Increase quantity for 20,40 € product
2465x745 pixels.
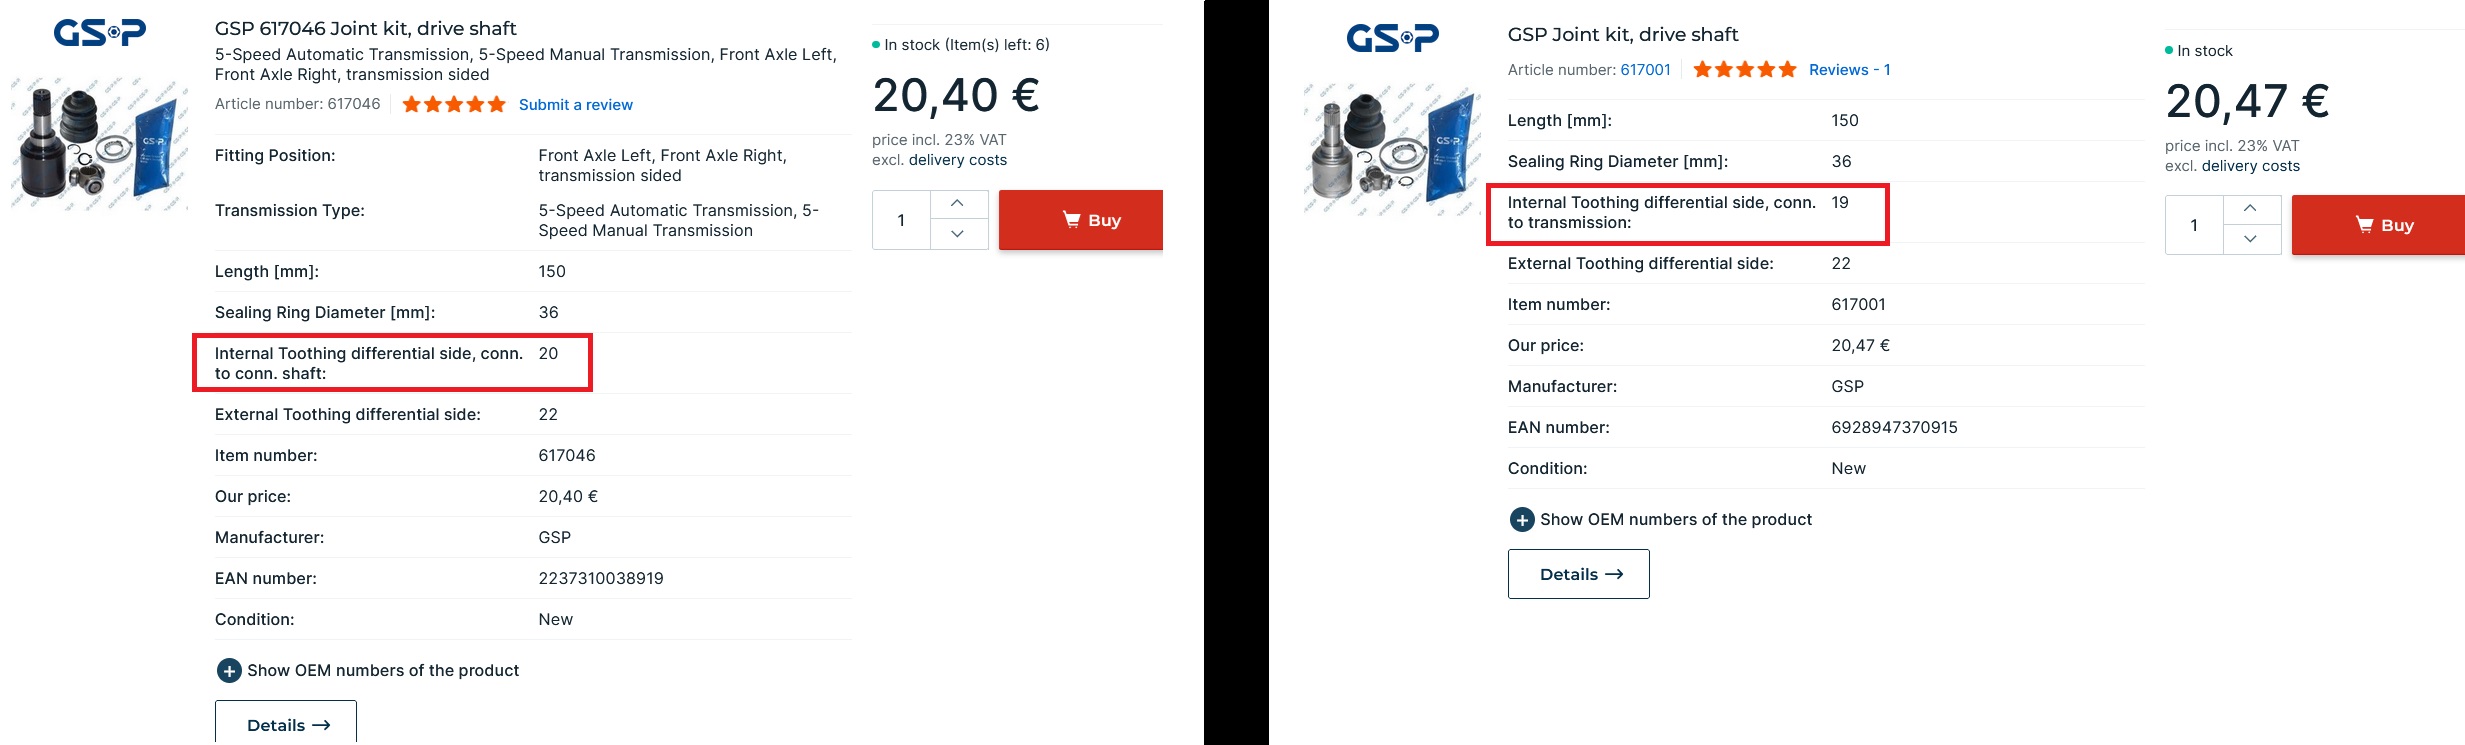[958, 204]
